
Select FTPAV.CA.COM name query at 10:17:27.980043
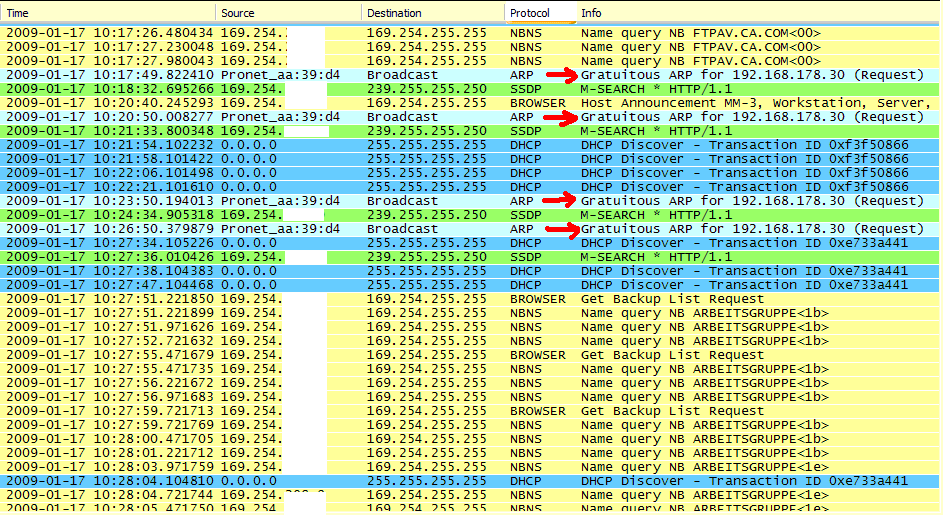[x=470, y=61]
